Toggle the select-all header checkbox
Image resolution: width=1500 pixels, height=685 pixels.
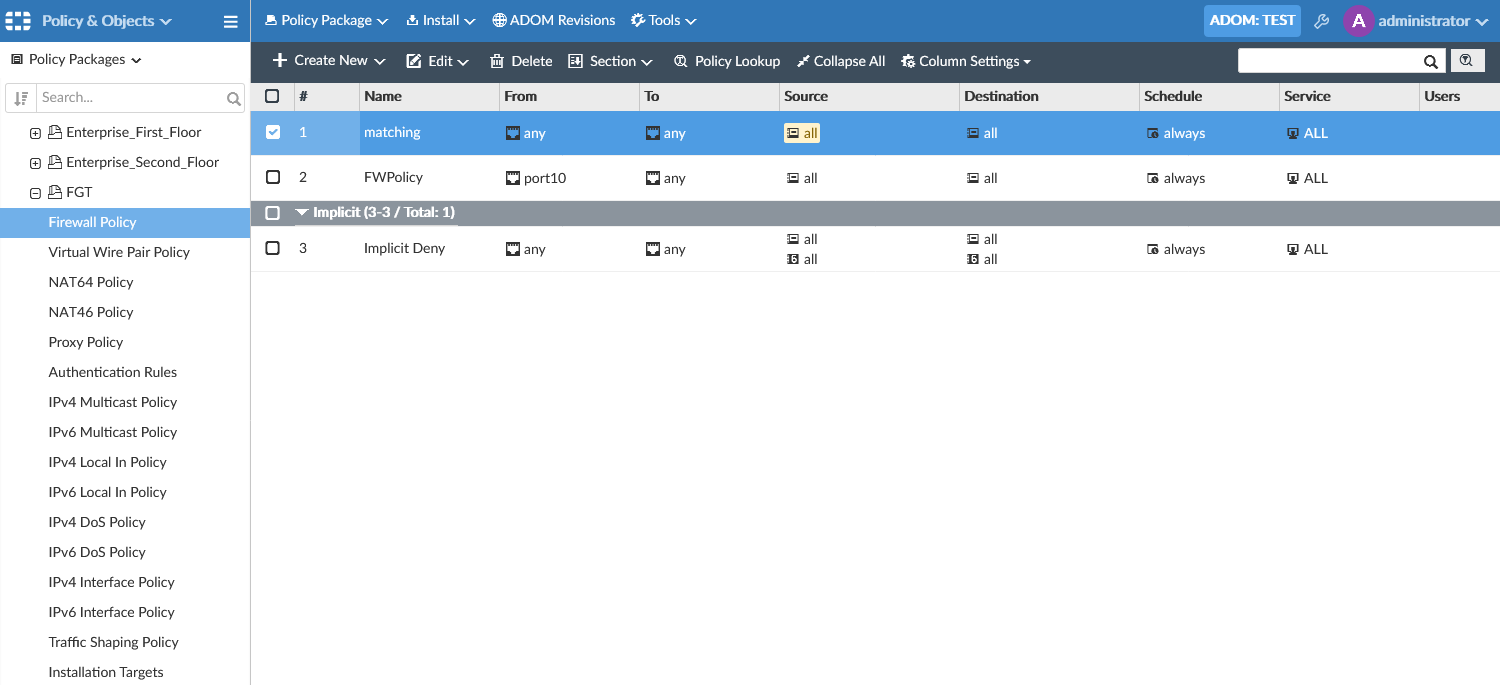(x=272, y=96)
